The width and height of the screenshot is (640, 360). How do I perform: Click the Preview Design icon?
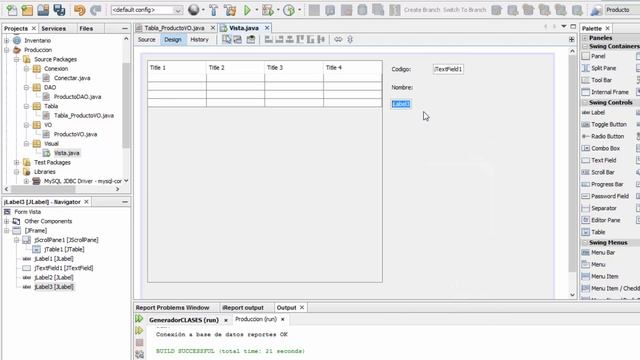click(x=251, y=40)
